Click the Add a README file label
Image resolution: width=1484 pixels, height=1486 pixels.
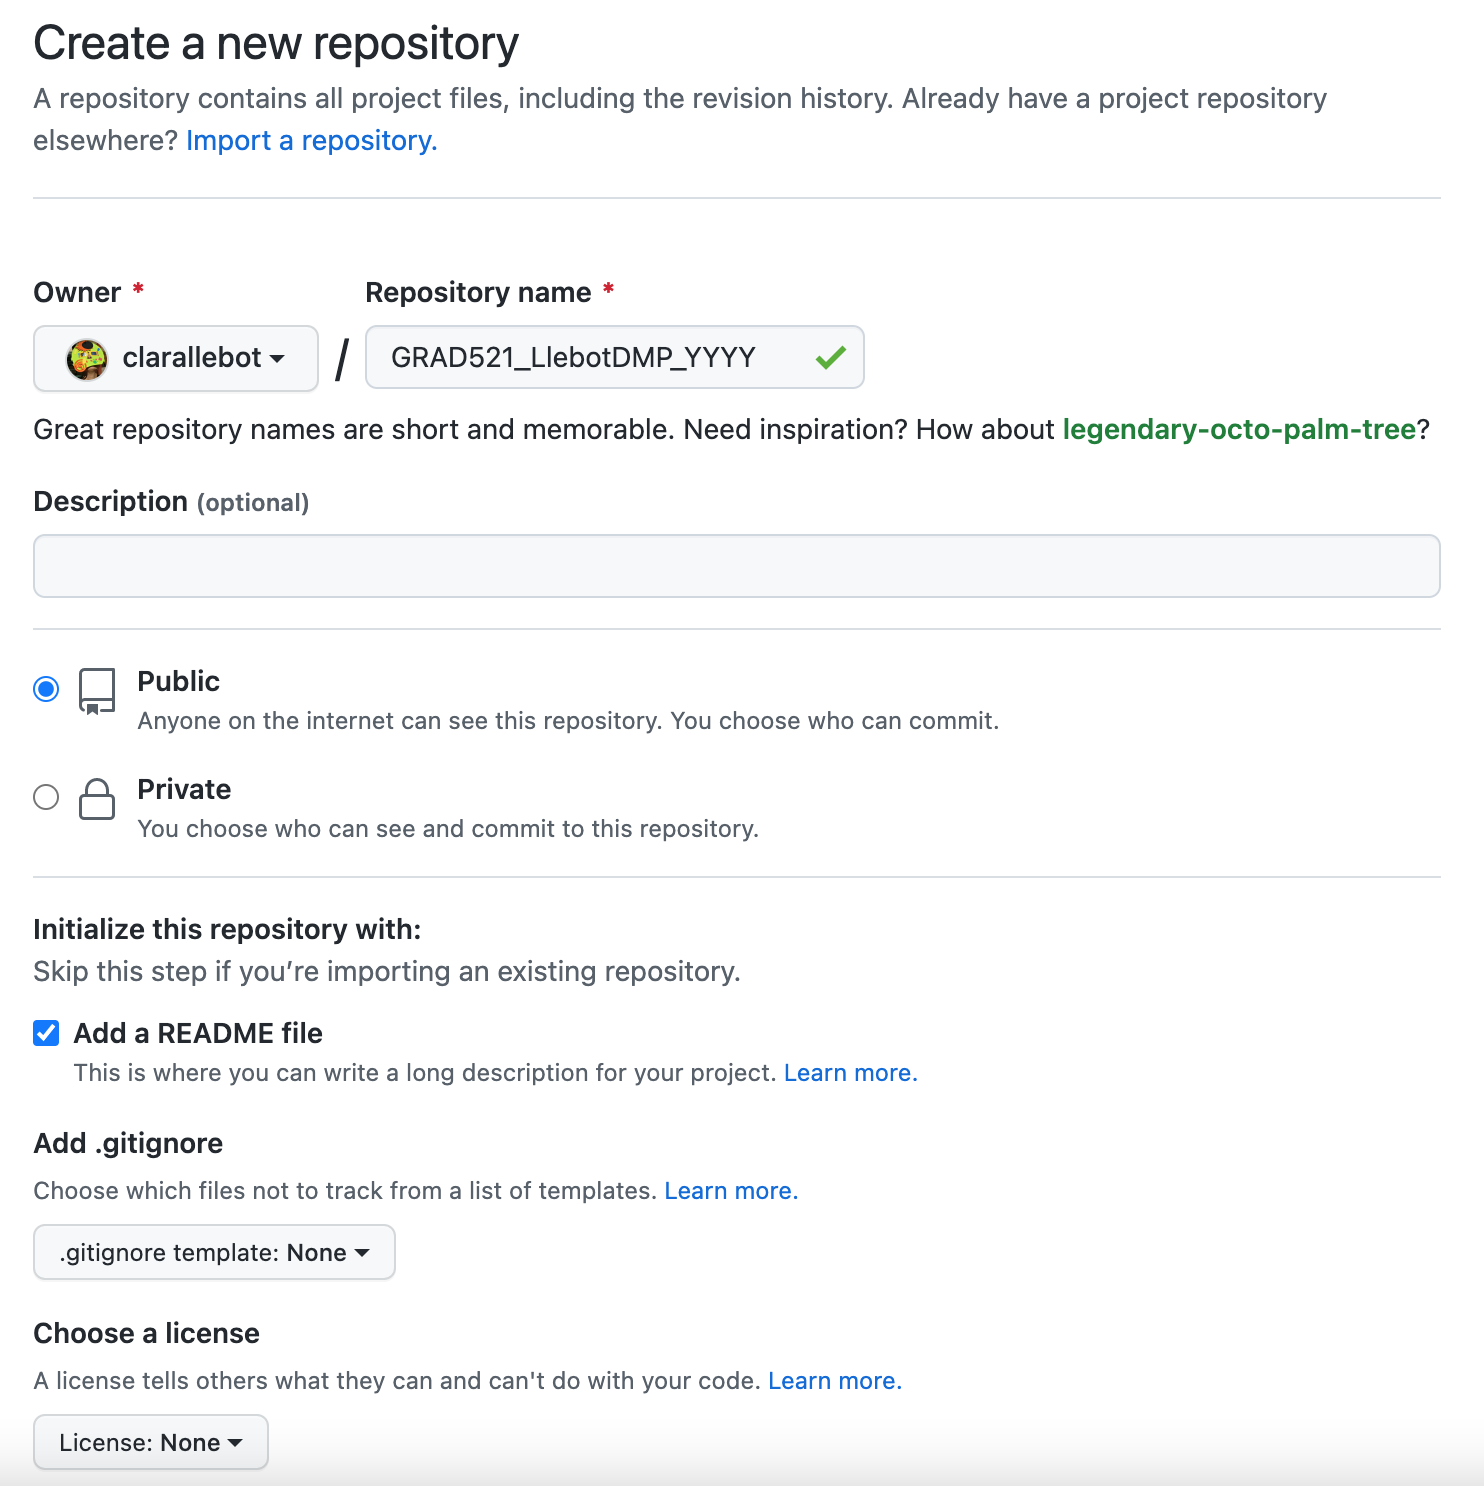[198, 1033]
